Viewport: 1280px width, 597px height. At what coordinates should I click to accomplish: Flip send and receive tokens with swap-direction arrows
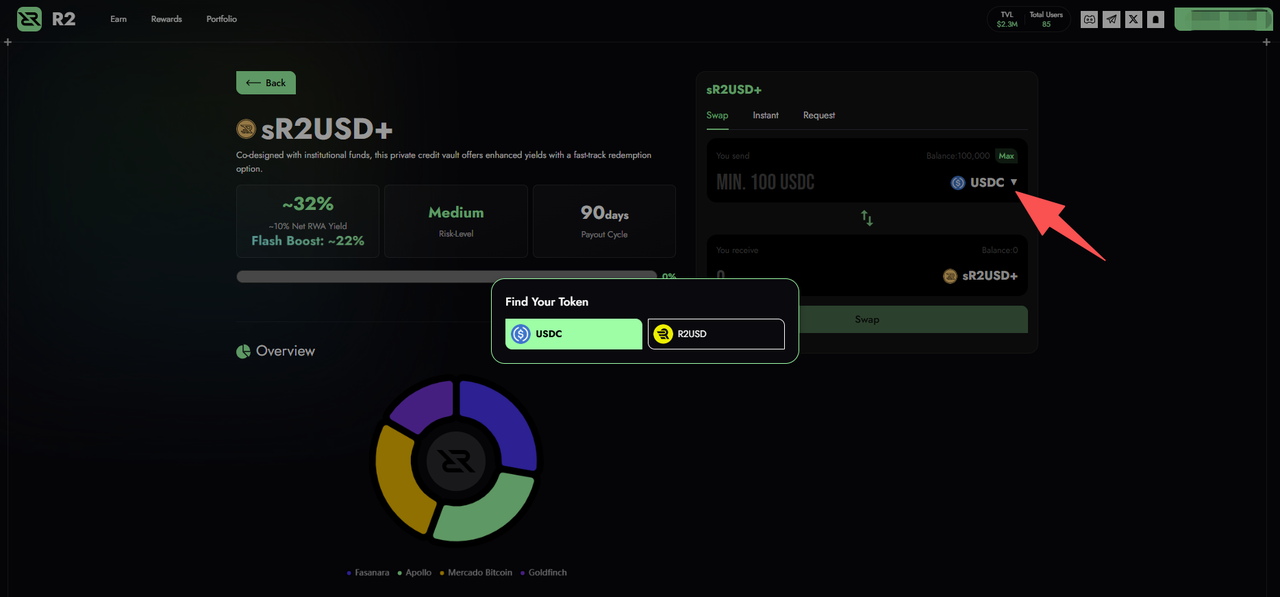tap(867, 218)
